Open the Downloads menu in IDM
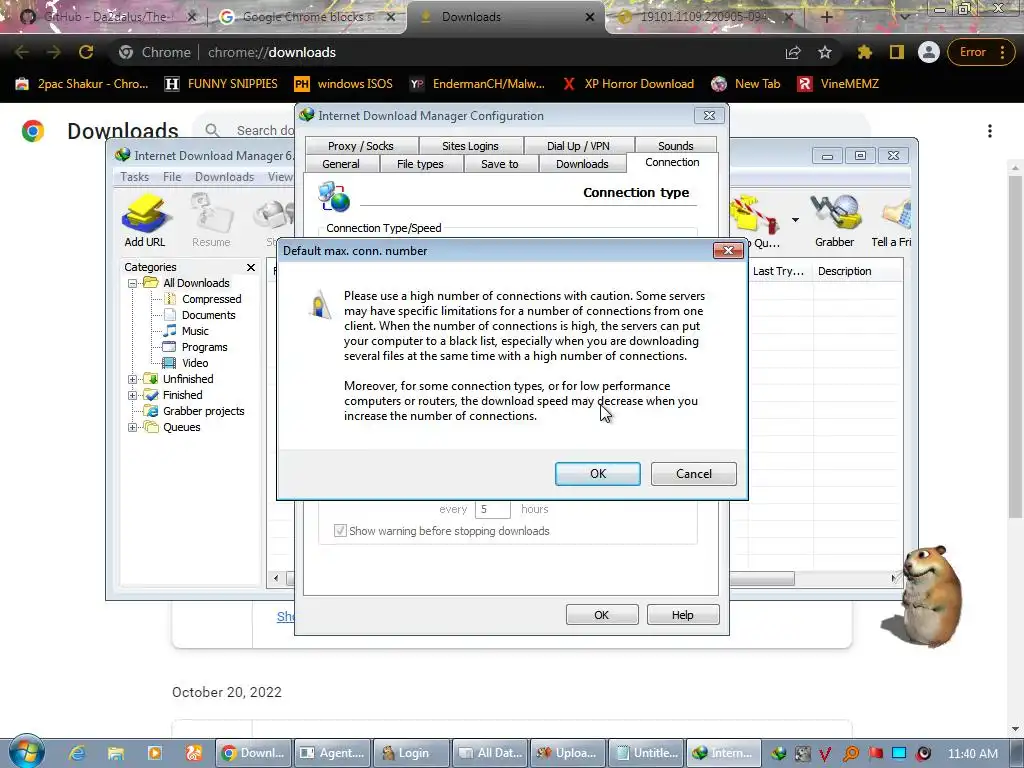 [224, 177]
